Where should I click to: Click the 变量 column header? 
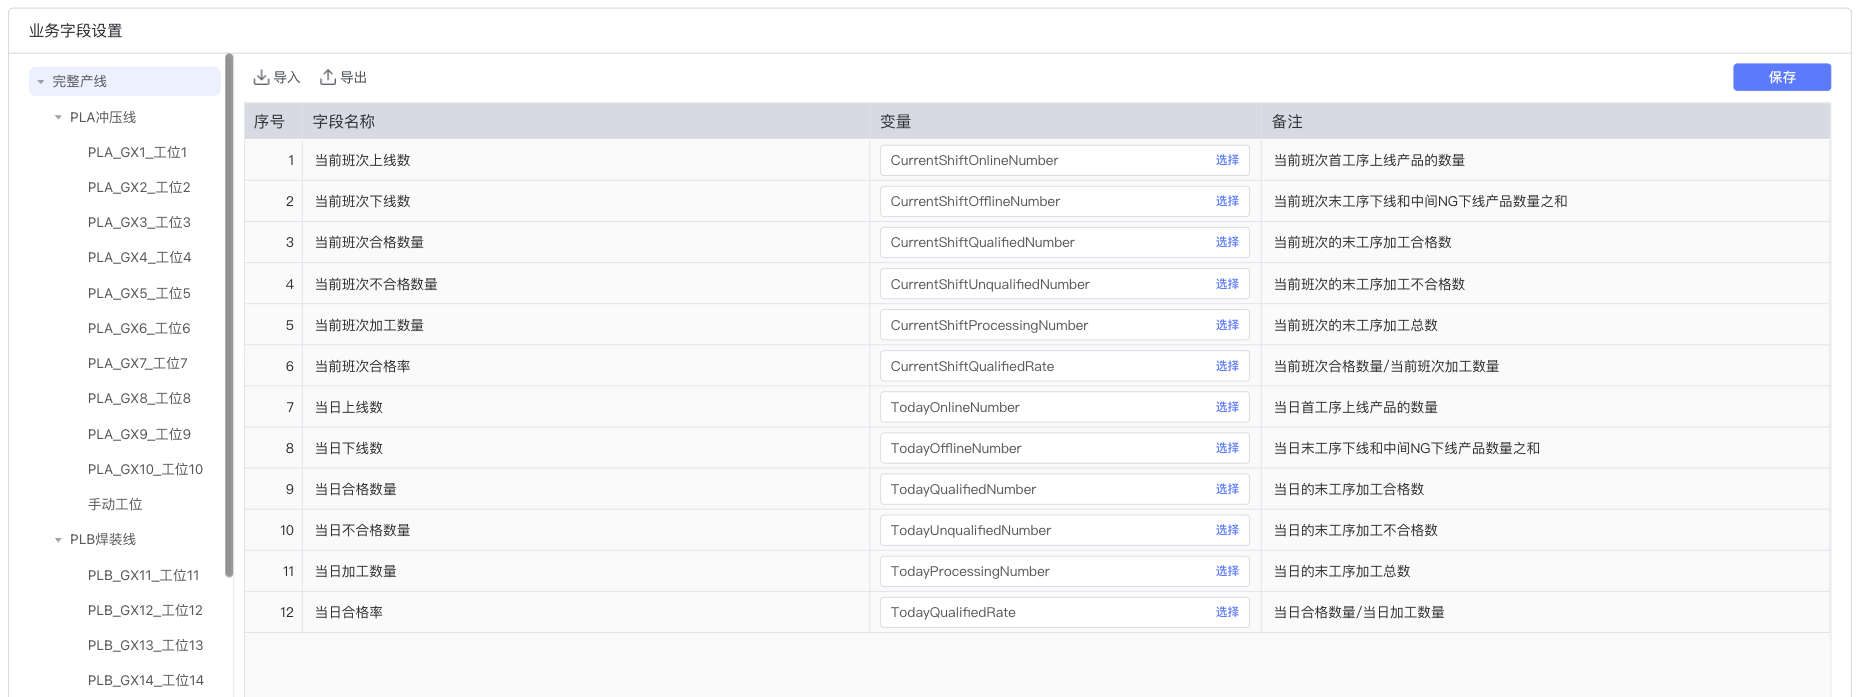[x=895, y=122]
